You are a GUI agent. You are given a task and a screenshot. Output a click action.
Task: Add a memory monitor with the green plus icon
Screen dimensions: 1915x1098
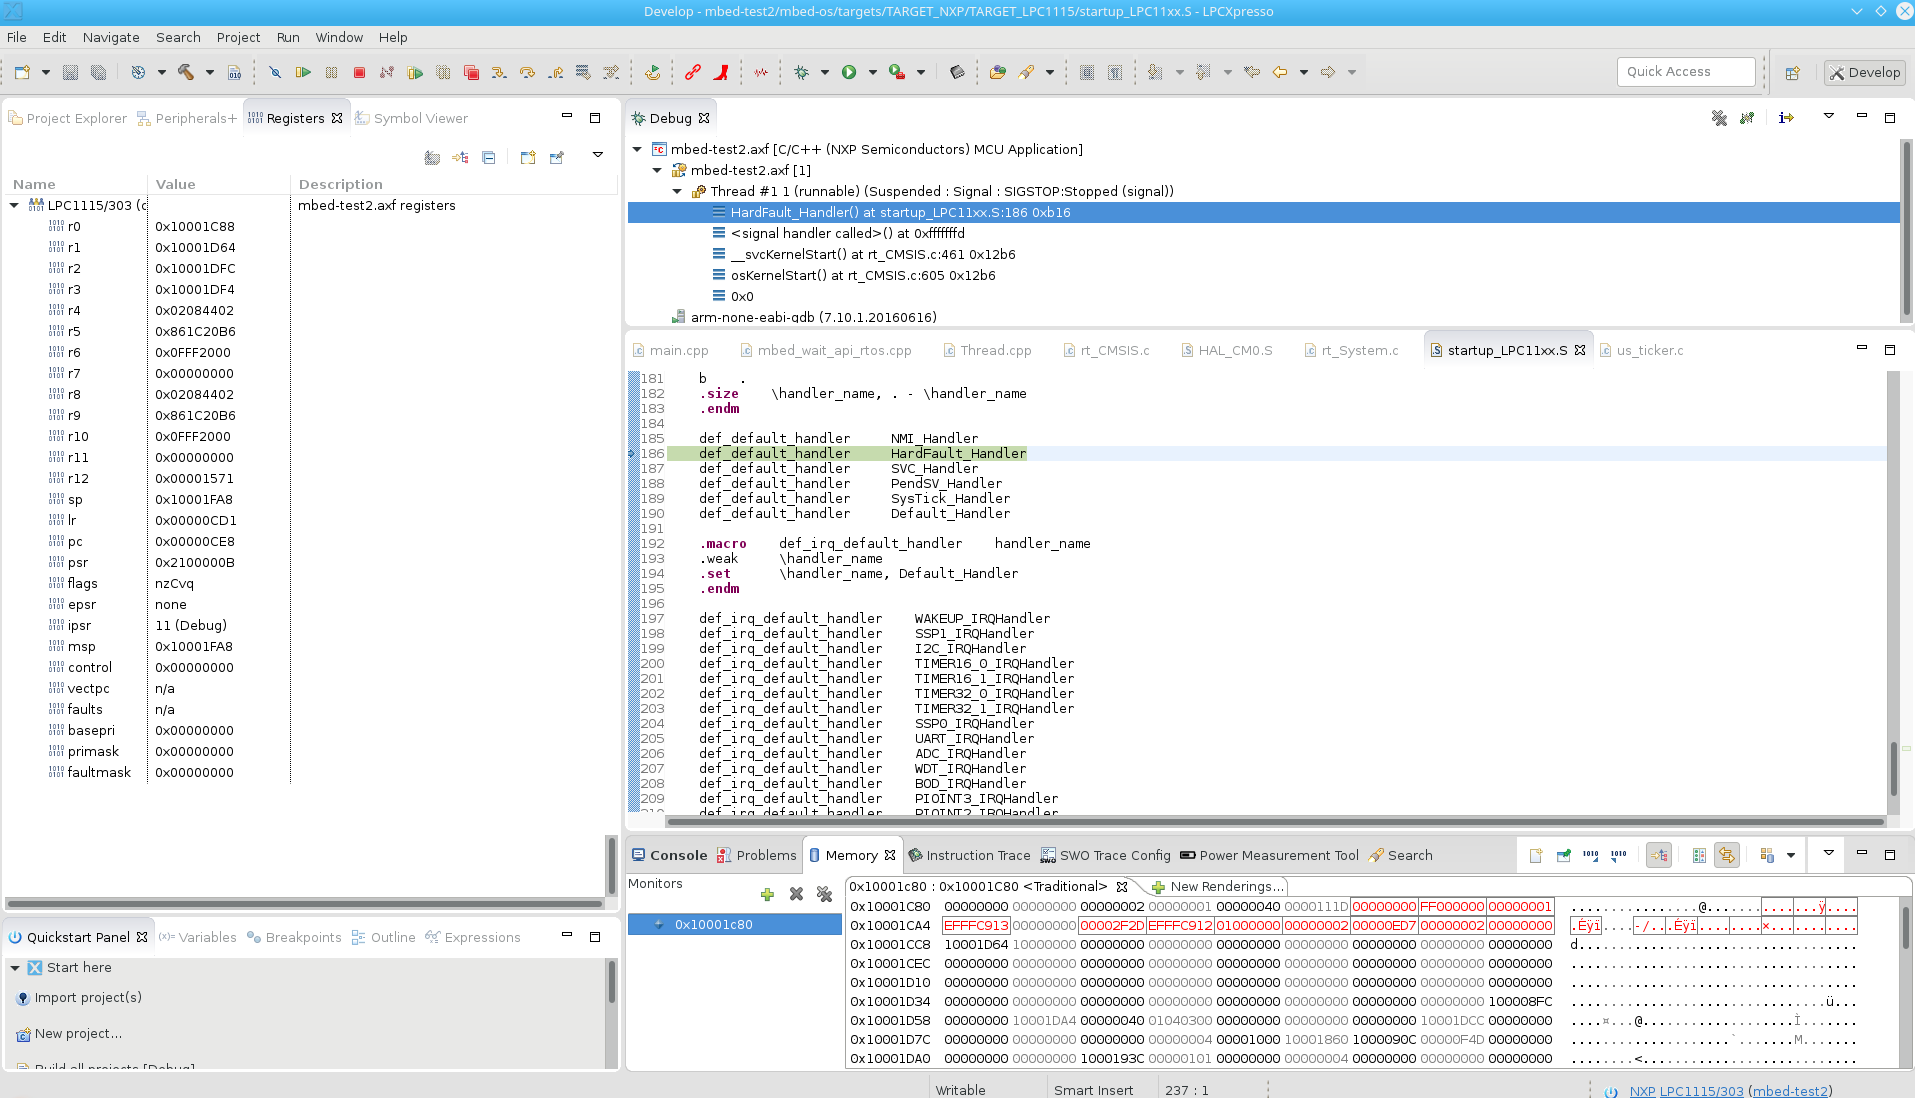pyautogui.click(x=767, y=895)
